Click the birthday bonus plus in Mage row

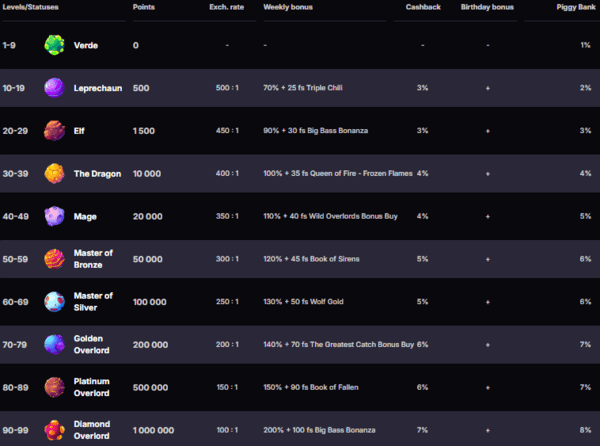tap(488, 216)
